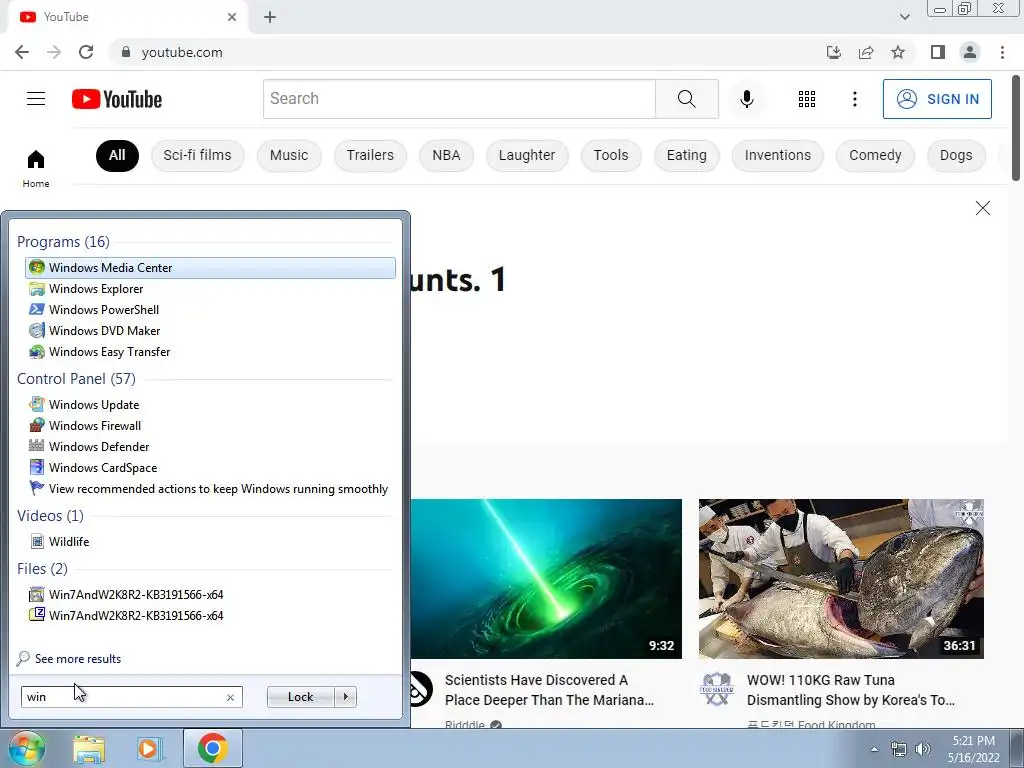
Task: Click the install app icon in the address bar
Action: click(x=833, y=52)
